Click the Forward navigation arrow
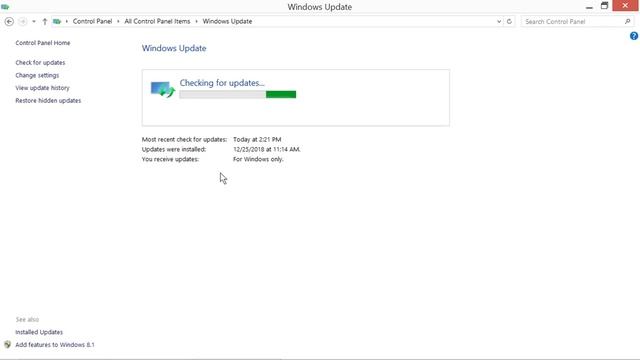Image resolution: width=640 pixels, height=360 pixels. tap(23, 22)
